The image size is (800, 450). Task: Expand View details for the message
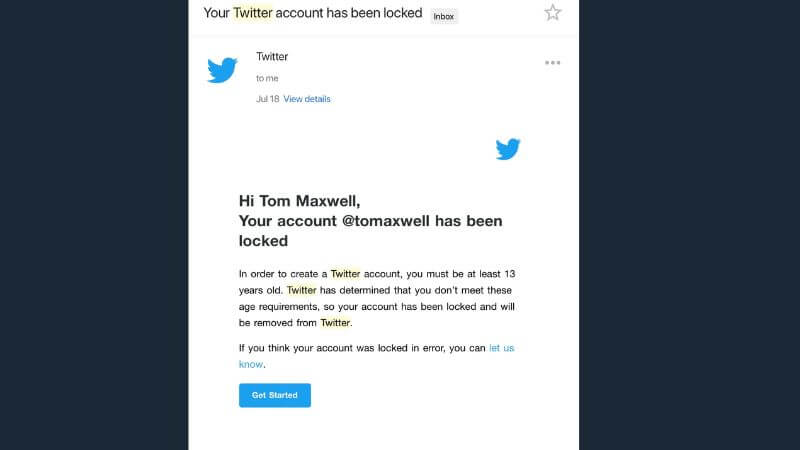307,99
